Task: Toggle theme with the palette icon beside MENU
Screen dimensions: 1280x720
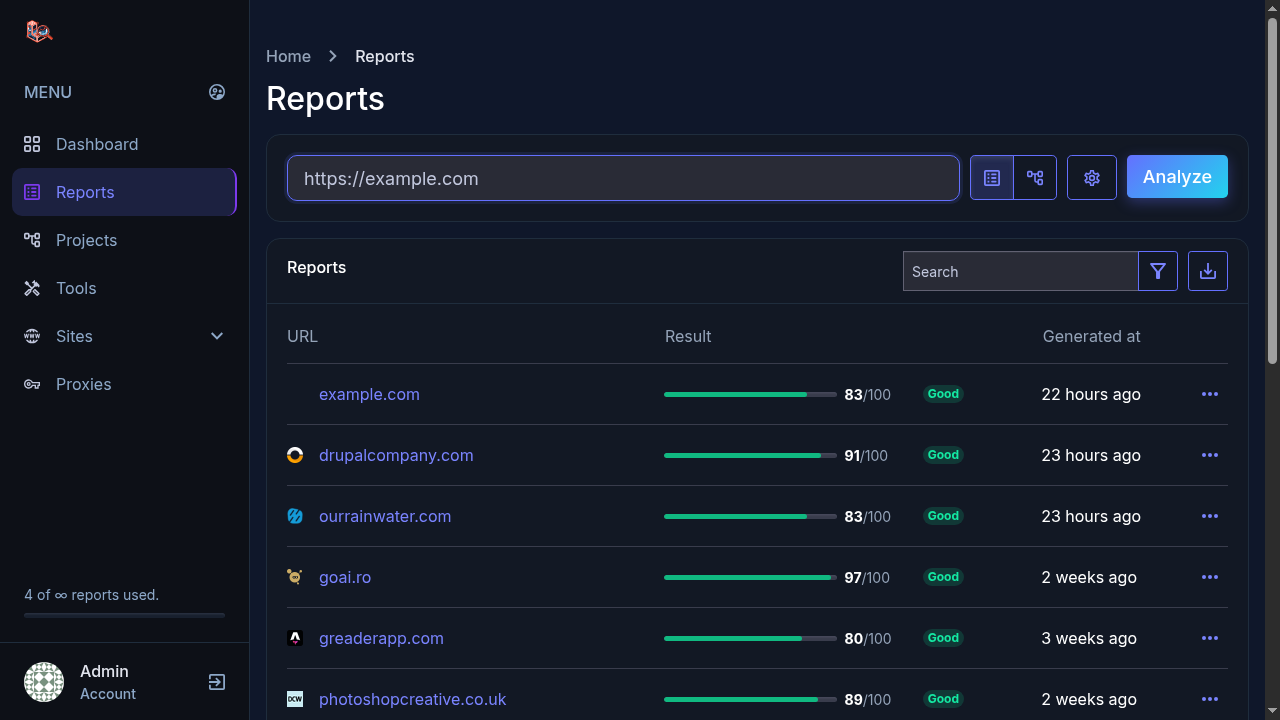Action: (217, 92)
